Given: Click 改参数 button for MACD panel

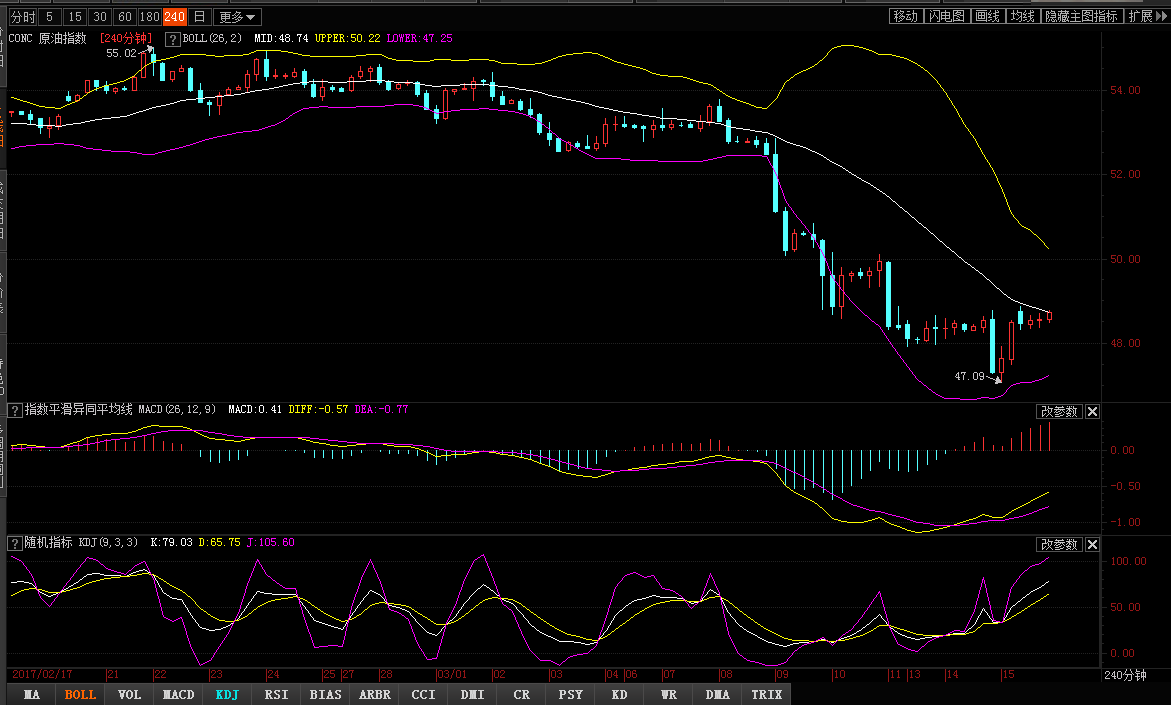Looking at the screenshot, I should pyautogui.click(x=1059, y=411).
